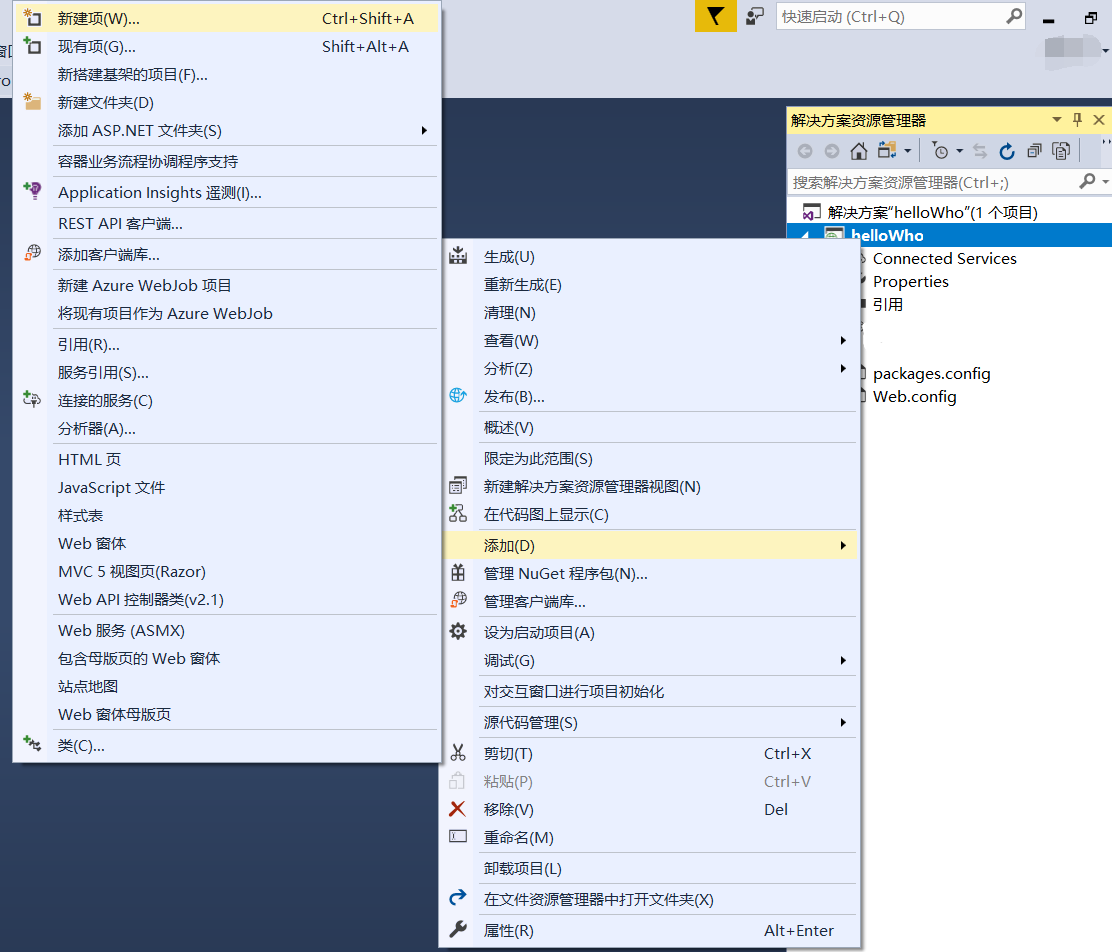The height and width of the screenshot is (952, 1112).
Task: Choose Web Service (ASMX) item
Action: pos(227,631)
